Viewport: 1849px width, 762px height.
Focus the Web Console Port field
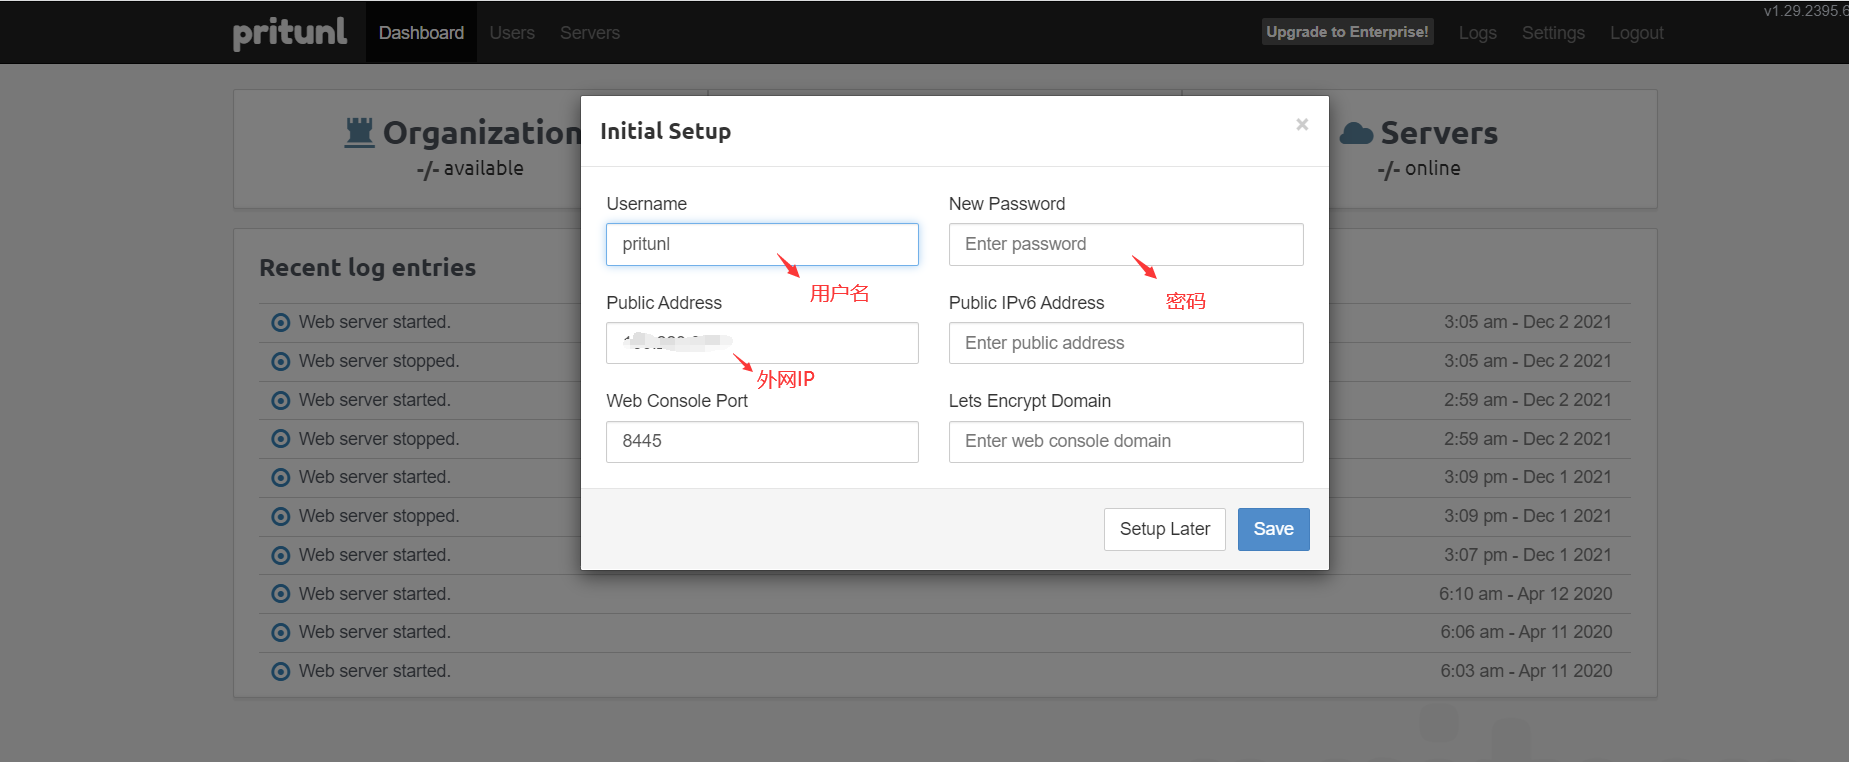[762, 441]
